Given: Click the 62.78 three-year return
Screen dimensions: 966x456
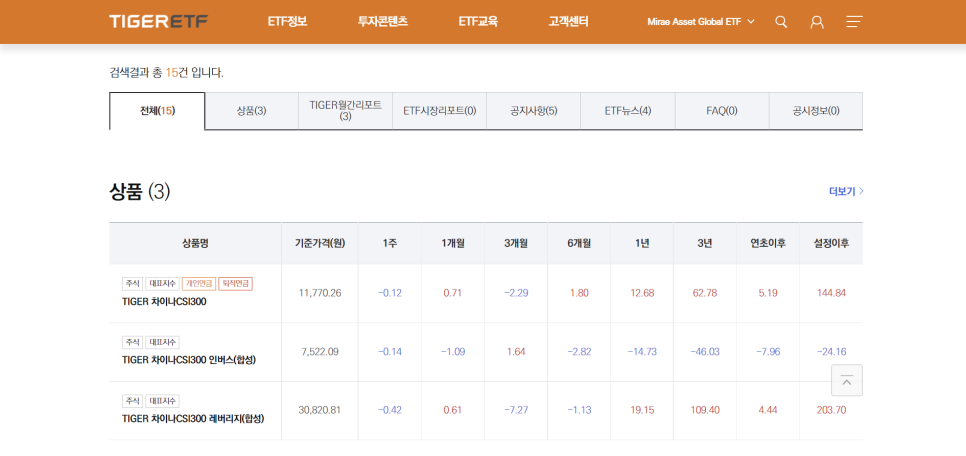Looking at the screenshot, I should pos(705,293).
